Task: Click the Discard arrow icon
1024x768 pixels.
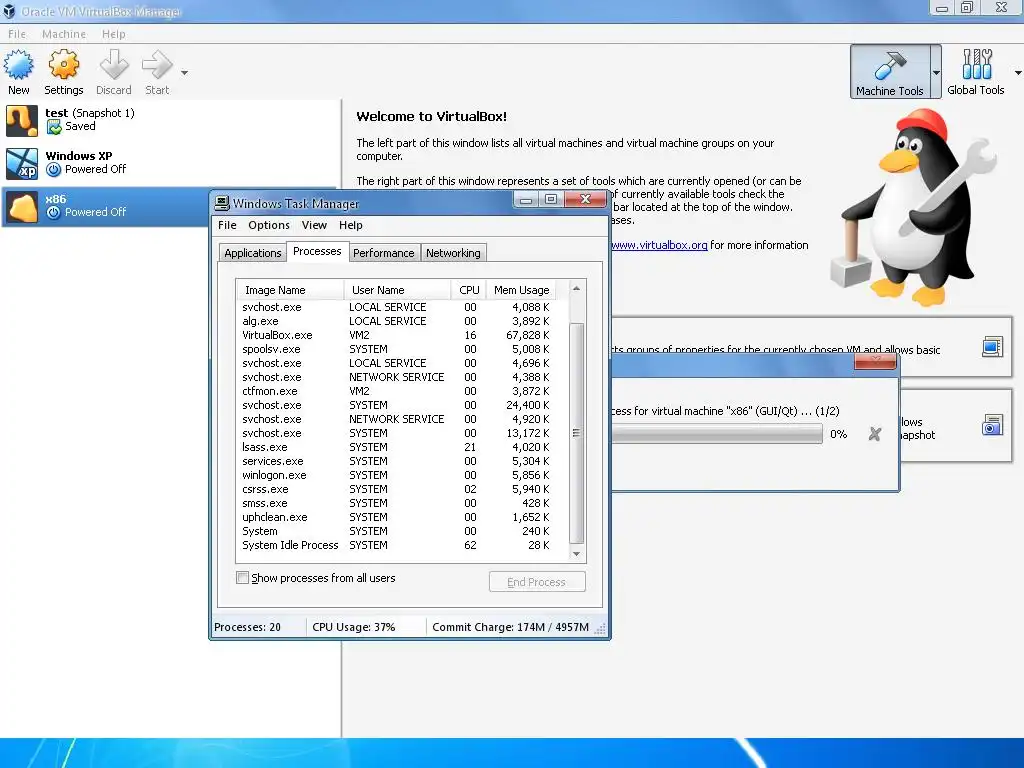Action: (114, 65)
